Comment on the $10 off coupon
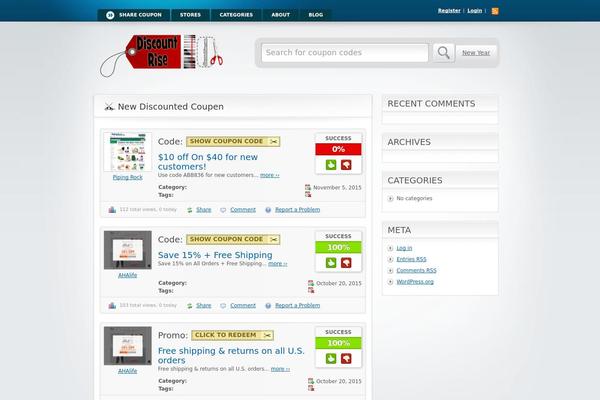The height and width of the screenshot is (400, 600). pos(243,209)
